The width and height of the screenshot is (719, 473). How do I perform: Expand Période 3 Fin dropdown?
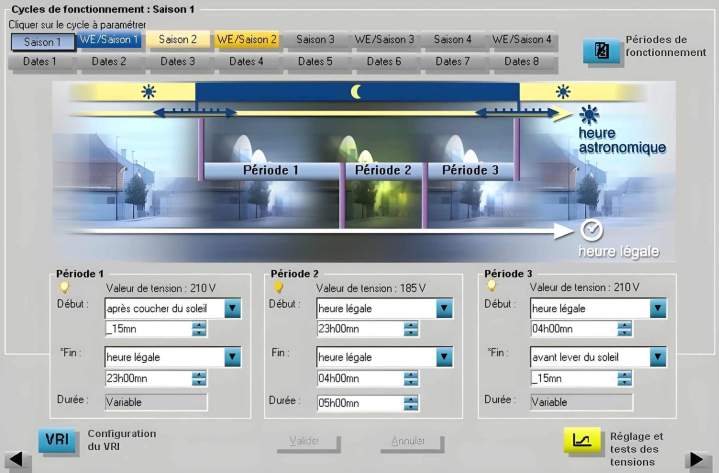(658, 357)
